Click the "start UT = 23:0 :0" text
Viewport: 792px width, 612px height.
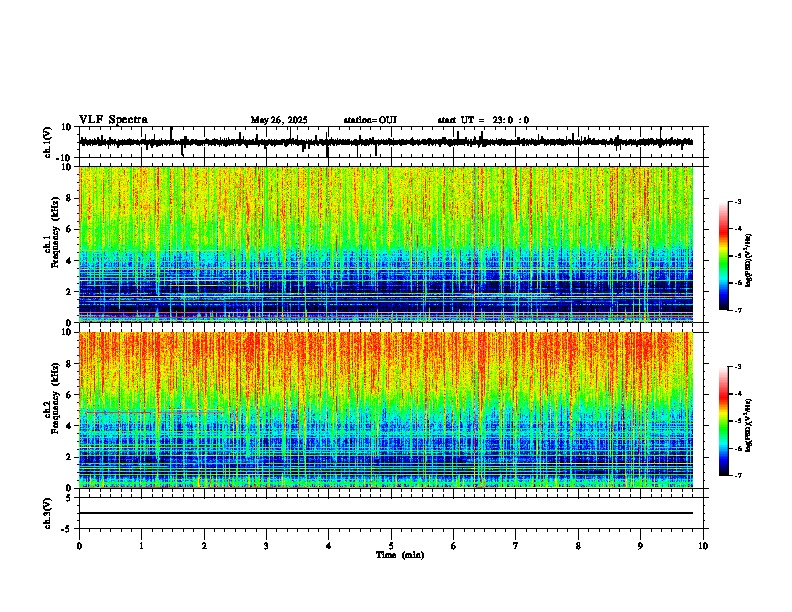tap(483, 120)
